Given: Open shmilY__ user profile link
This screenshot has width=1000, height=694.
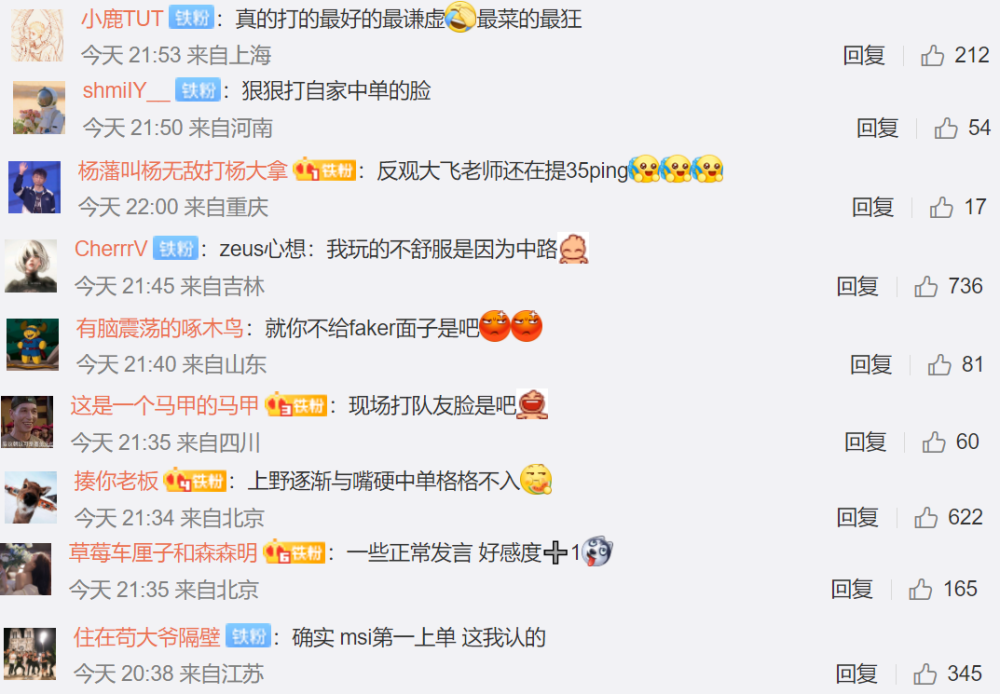Looking at the screenshot, I should pyautogui.click(x=126, y=91).
